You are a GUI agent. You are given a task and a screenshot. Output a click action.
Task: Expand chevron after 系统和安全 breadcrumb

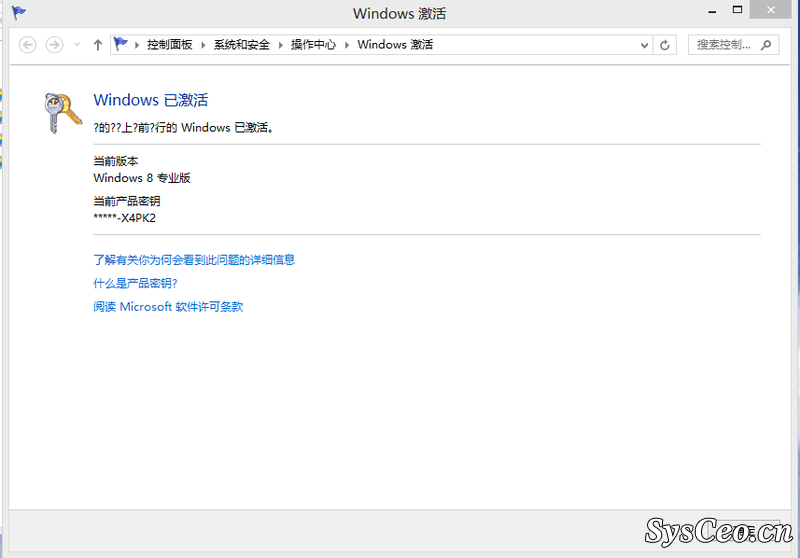pyautogui.click(x=280, y=45)
